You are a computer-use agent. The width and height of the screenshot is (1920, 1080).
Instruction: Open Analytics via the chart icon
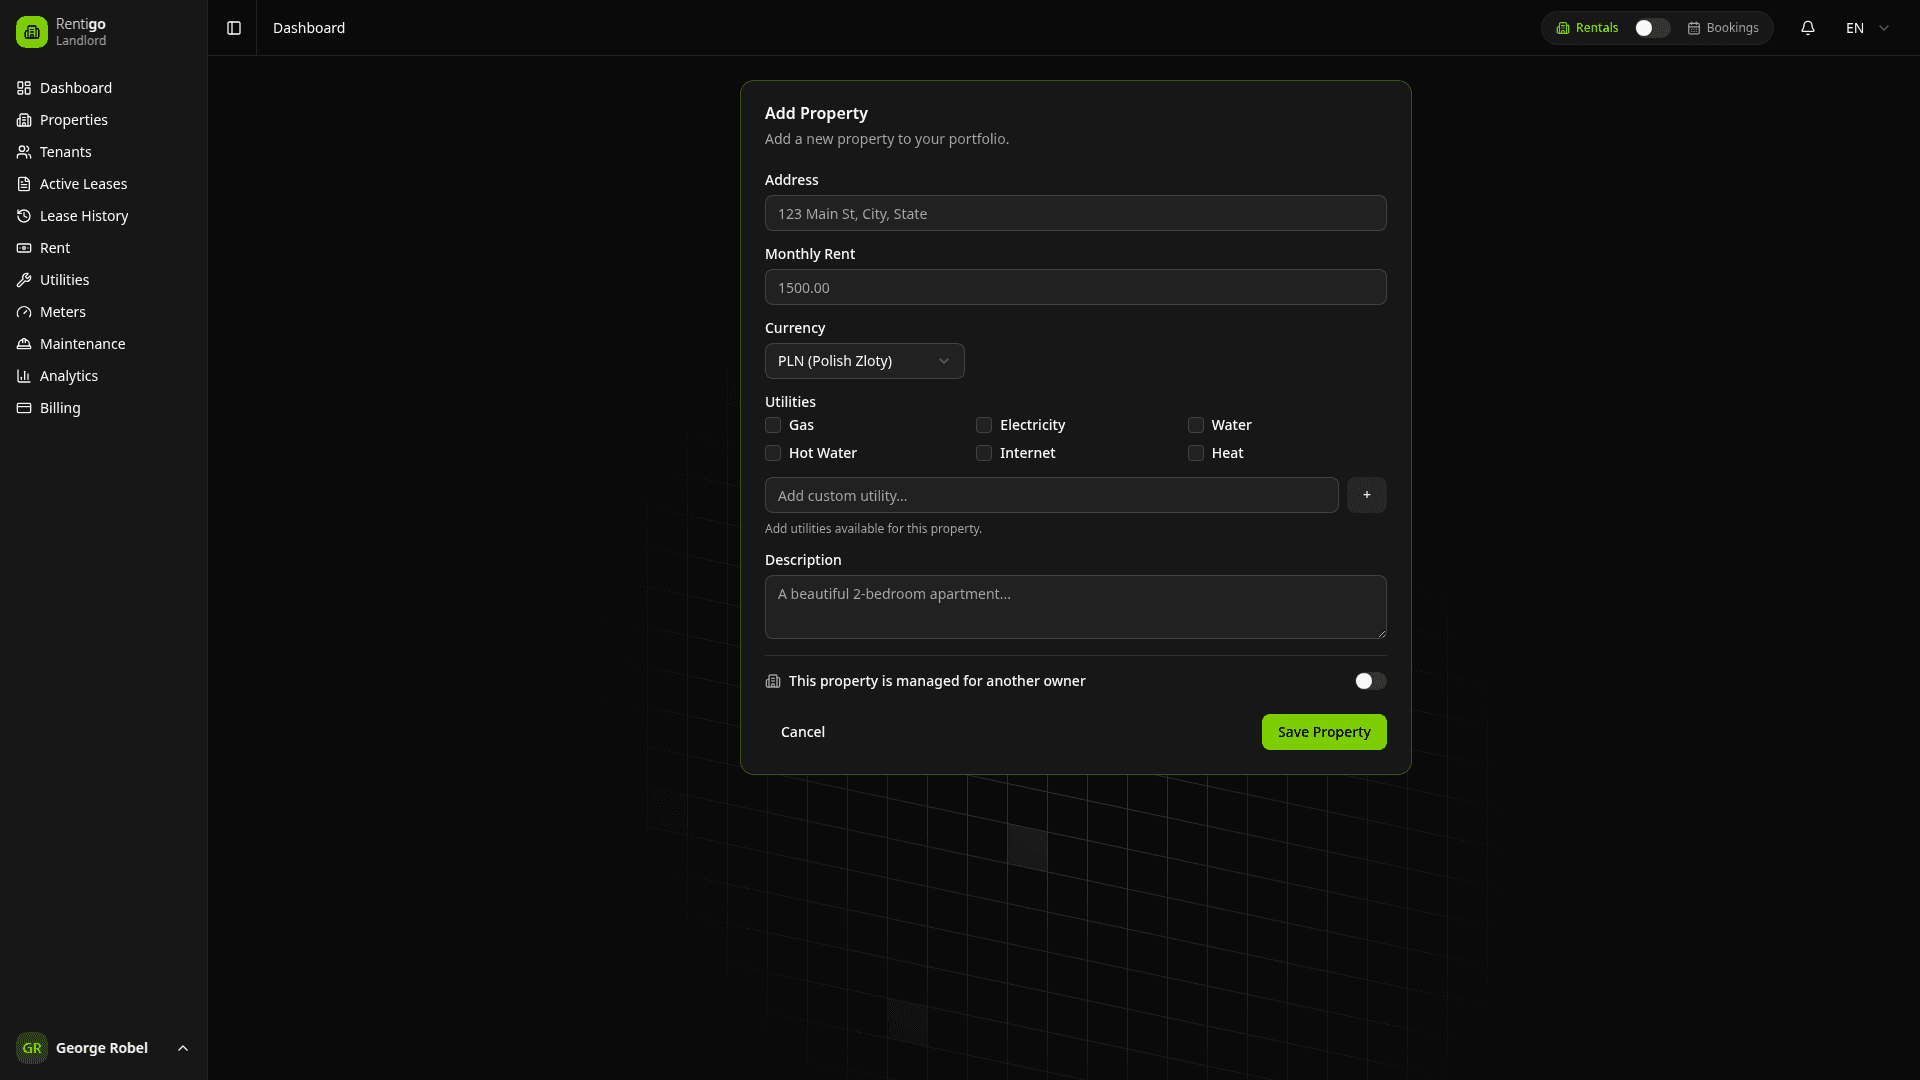pyautogui.click(x=24, y=376)
